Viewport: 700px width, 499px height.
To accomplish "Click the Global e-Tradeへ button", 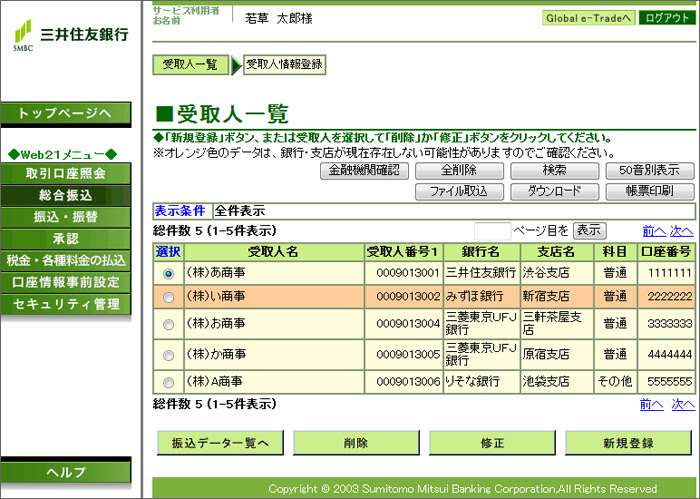I will point(588,18).
